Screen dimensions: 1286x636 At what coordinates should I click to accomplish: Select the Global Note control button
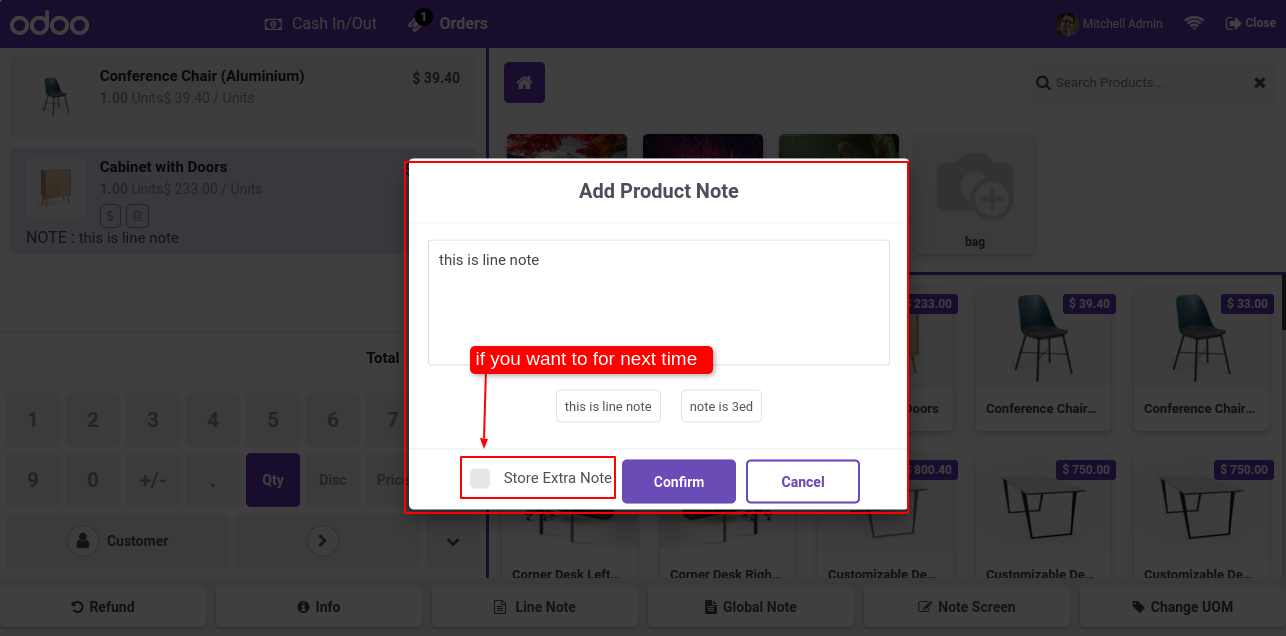pos(751,607)
